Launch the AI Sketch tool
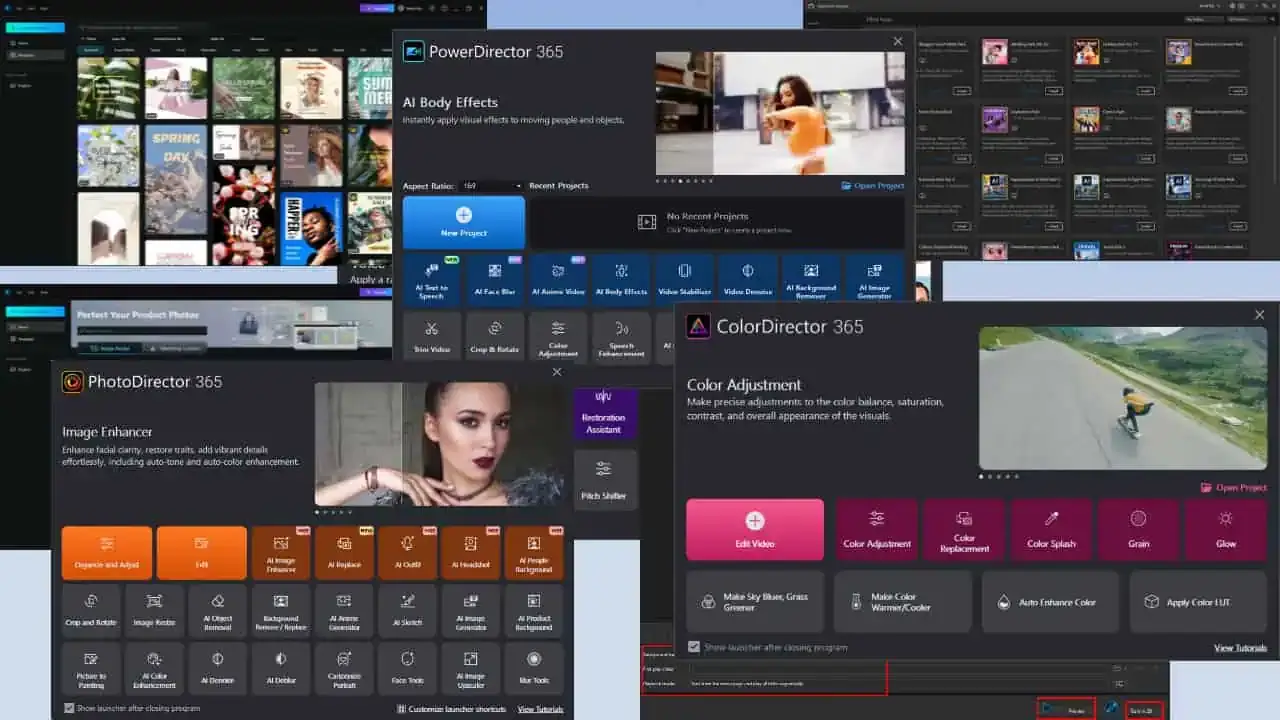Image resolution: width=1280 pixels, height=720 pixels. [407, 611]
